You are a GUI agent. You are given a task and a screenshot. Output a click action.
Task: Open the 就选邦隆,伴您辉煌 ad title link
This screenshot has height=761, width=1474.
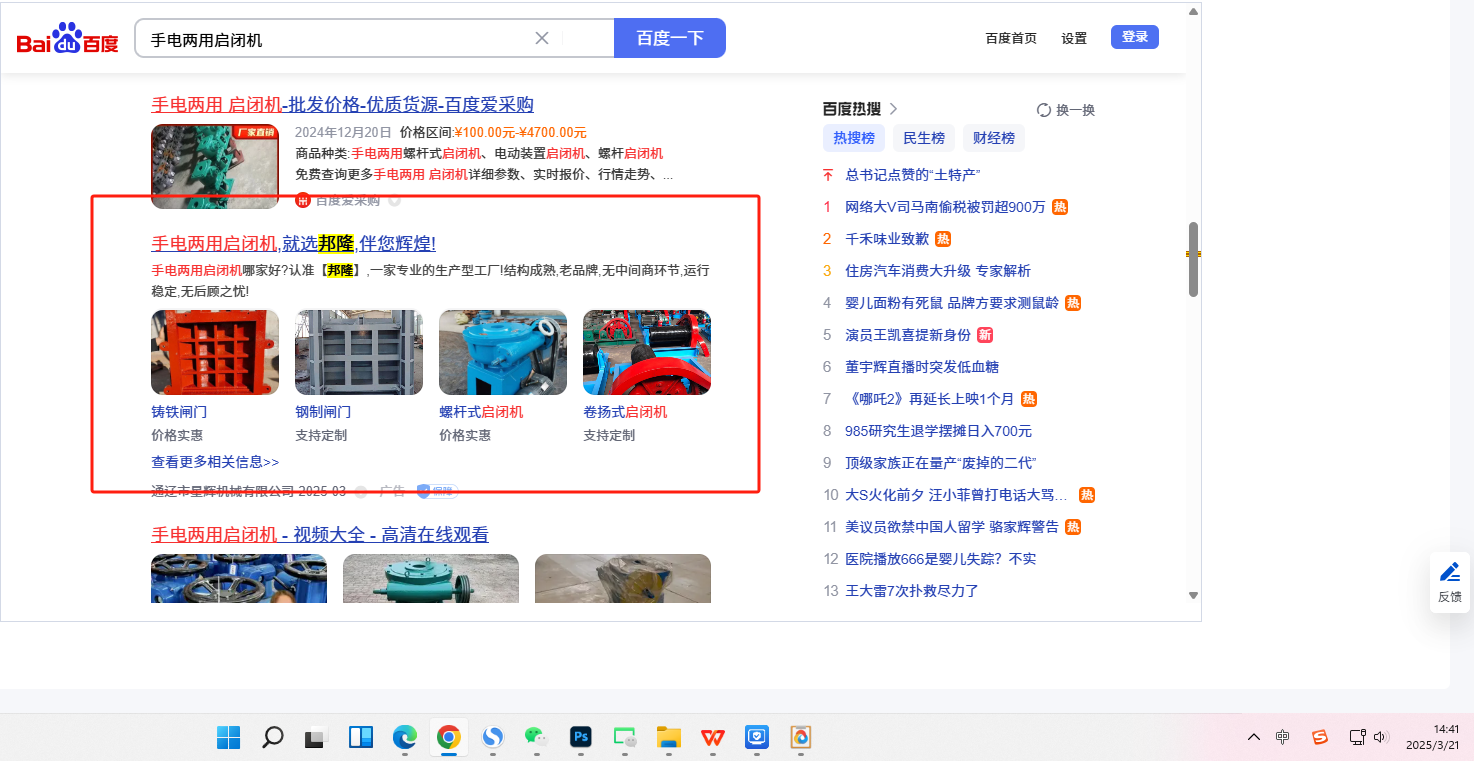(x=293, y=244)
